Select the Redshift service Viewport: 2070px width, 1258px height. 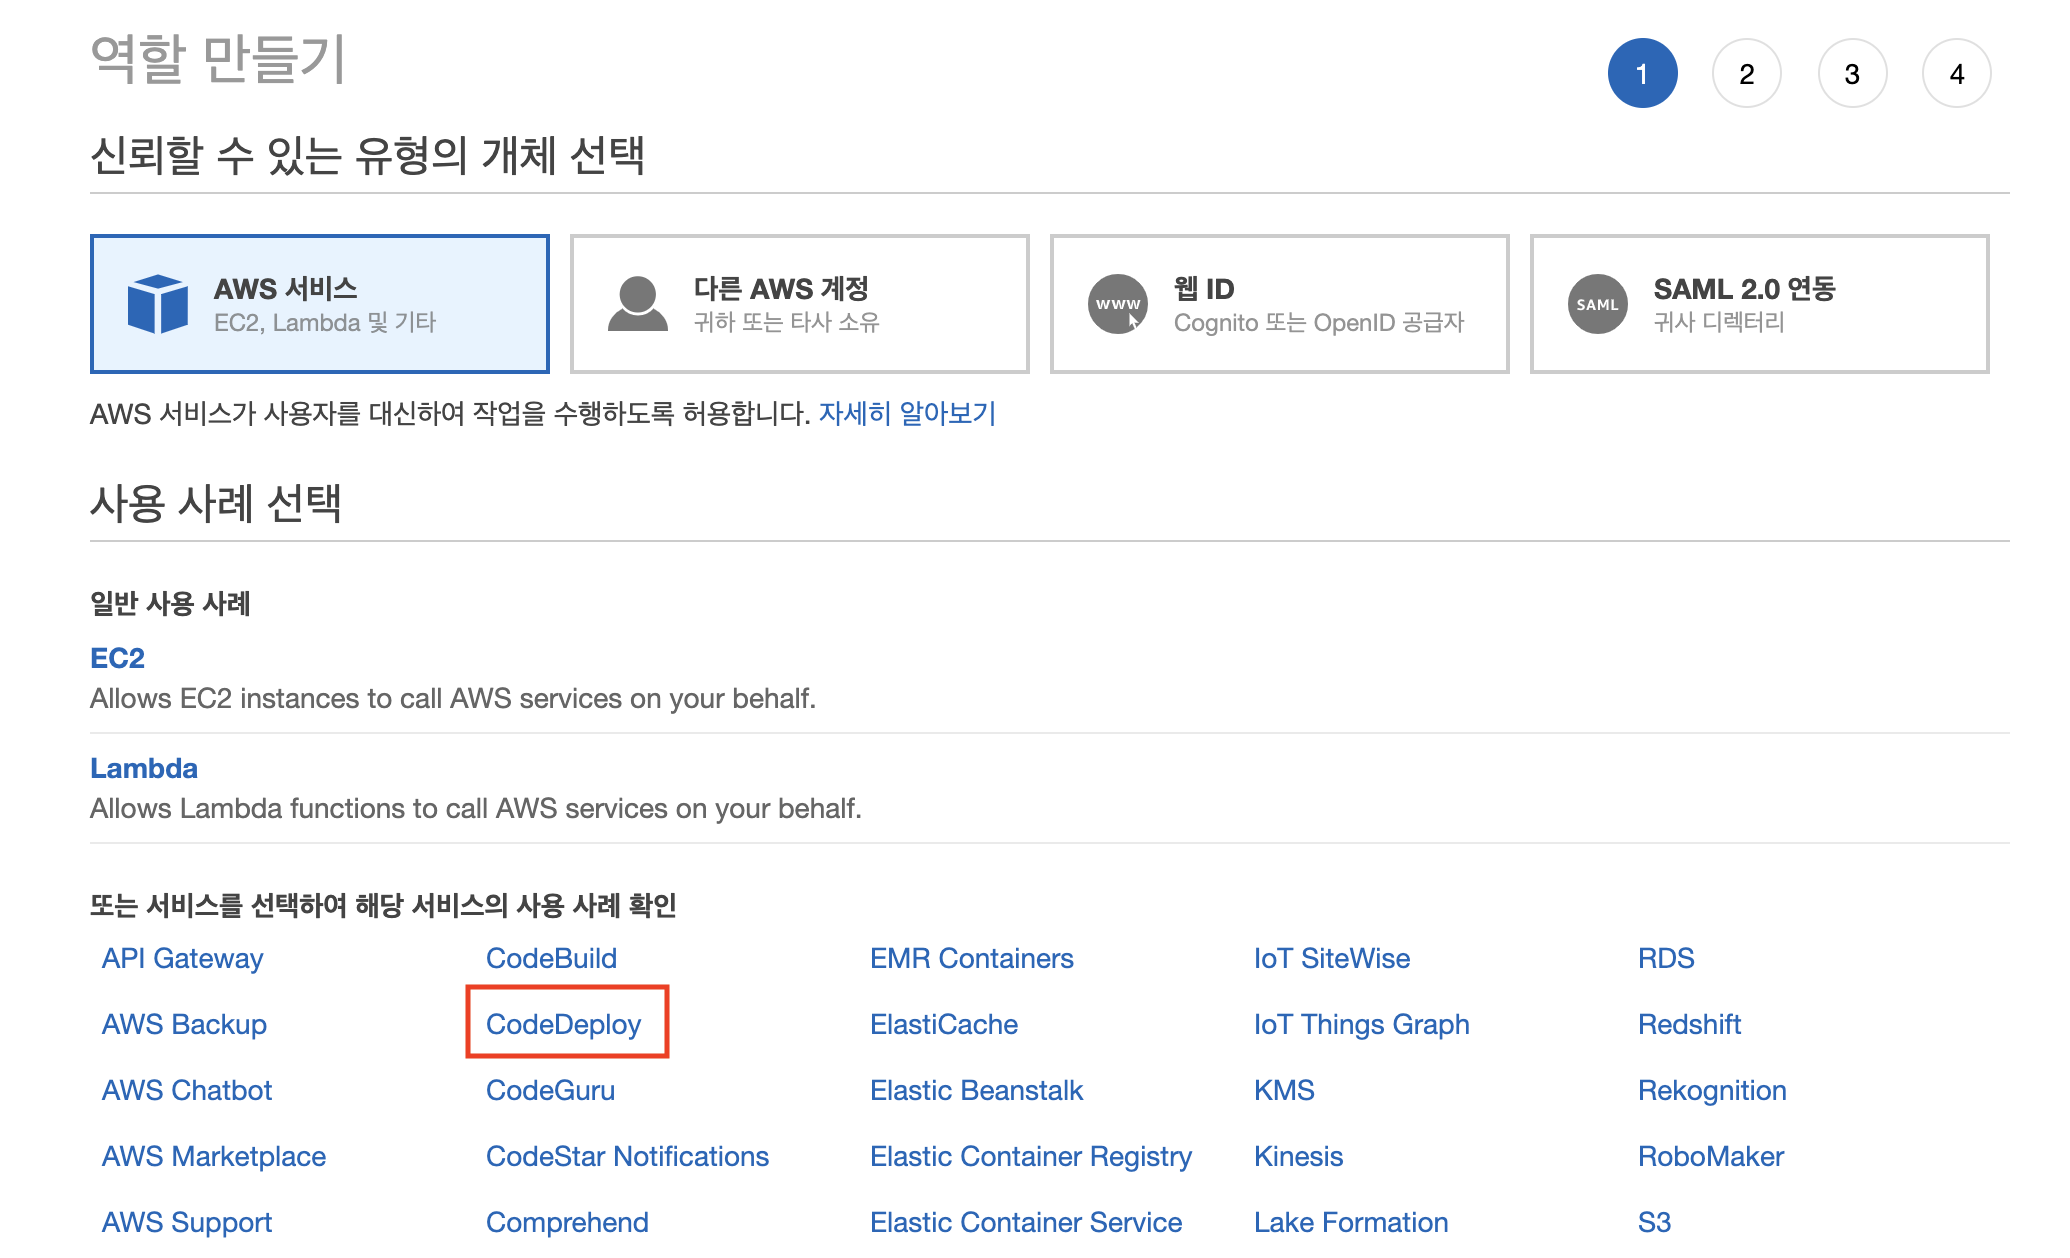pyautogui.click(x=1689, y=1024)
